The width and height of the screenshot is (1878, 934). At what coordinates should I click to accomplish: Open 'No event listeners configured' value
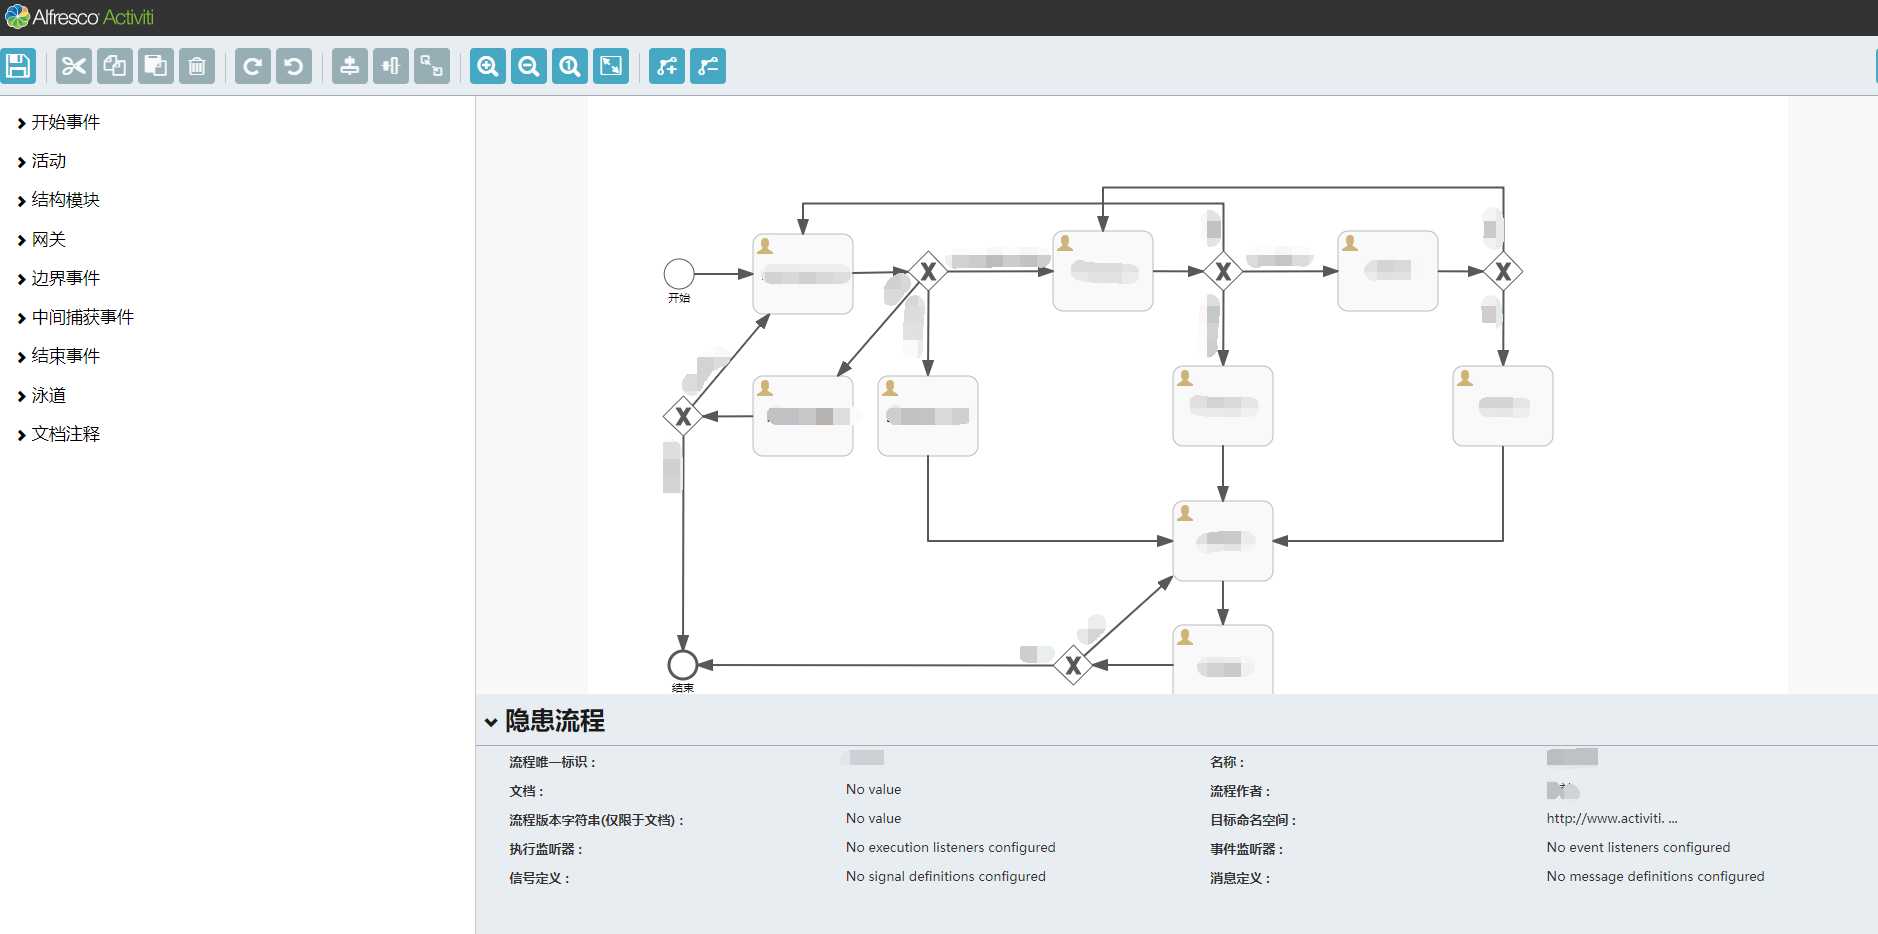pyautogui.click(x=1638, y=847)
